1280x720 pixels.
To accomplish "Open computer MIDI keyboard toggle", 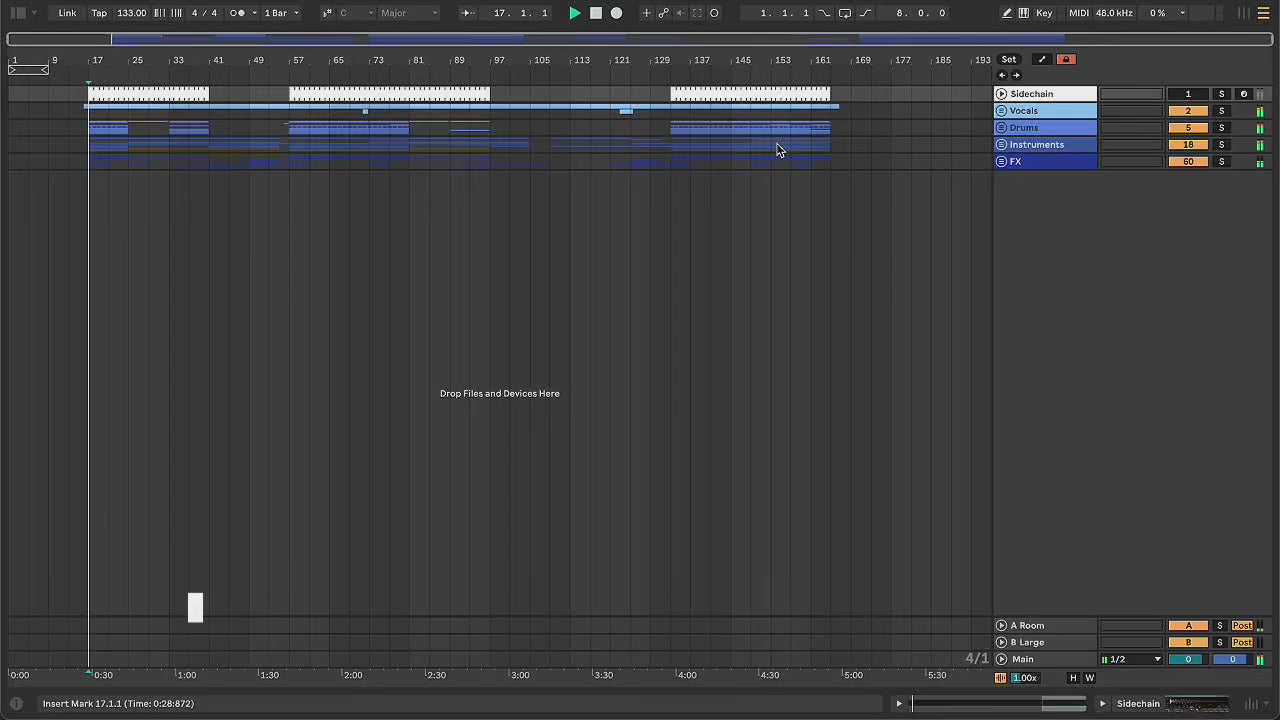I will click(x=1024, y=13).
